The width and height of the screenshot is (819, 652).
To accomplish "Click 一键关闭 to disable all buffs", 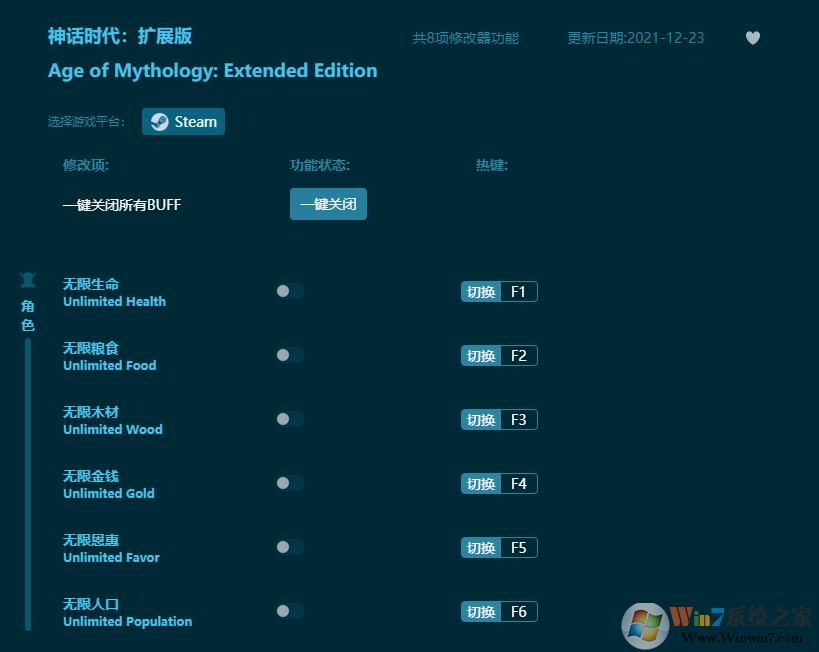I will (328, 204).
